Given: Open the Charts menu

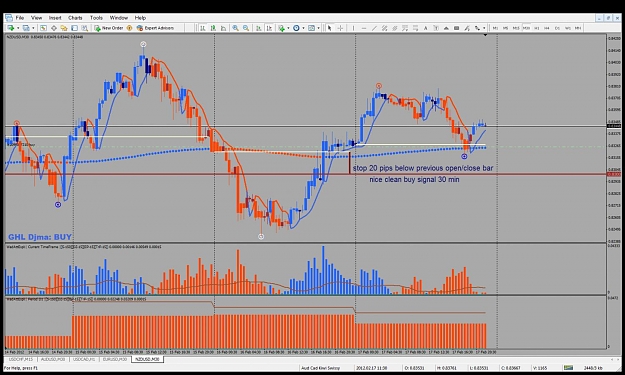Looking at the screenshot, I should coord(75,18).
